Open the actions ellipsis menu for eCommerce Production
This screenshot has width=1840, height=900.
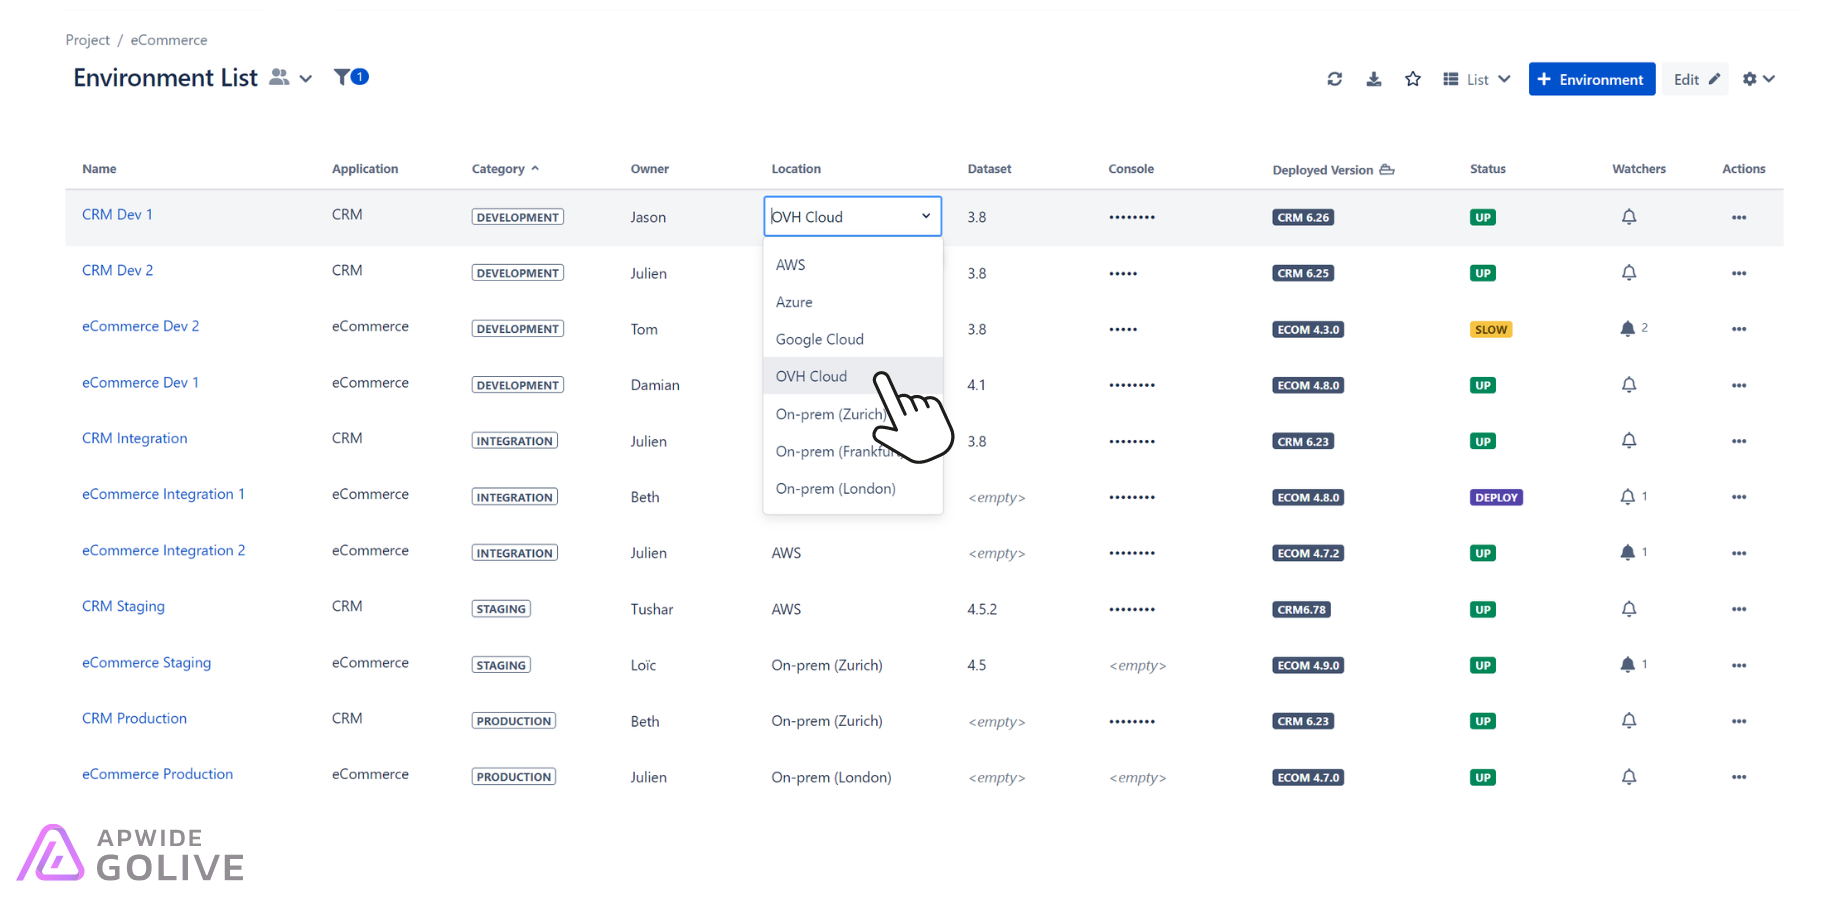coord(1739,777)
